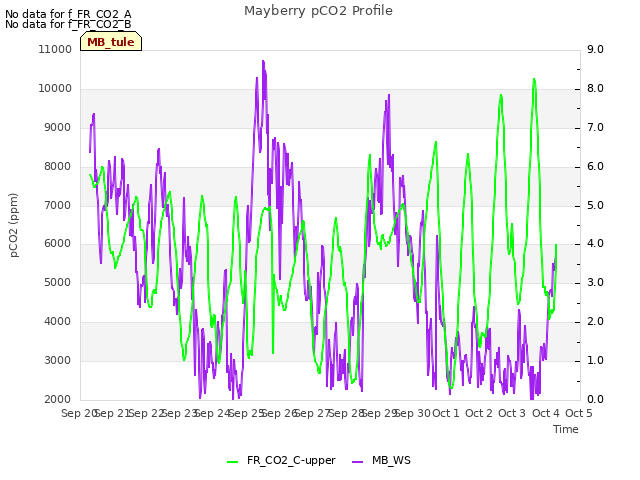The height and width of the screenshot is (480, 640).
Task: Click the green FR_CO2_C-upper legend swatch
Action: coord(233,461)
